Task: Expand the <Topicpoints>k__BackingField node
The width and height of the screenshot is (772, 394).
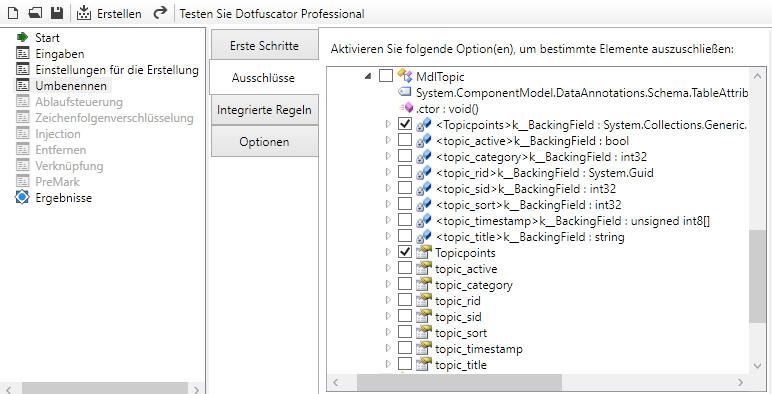Action: [x=388, y=124]
